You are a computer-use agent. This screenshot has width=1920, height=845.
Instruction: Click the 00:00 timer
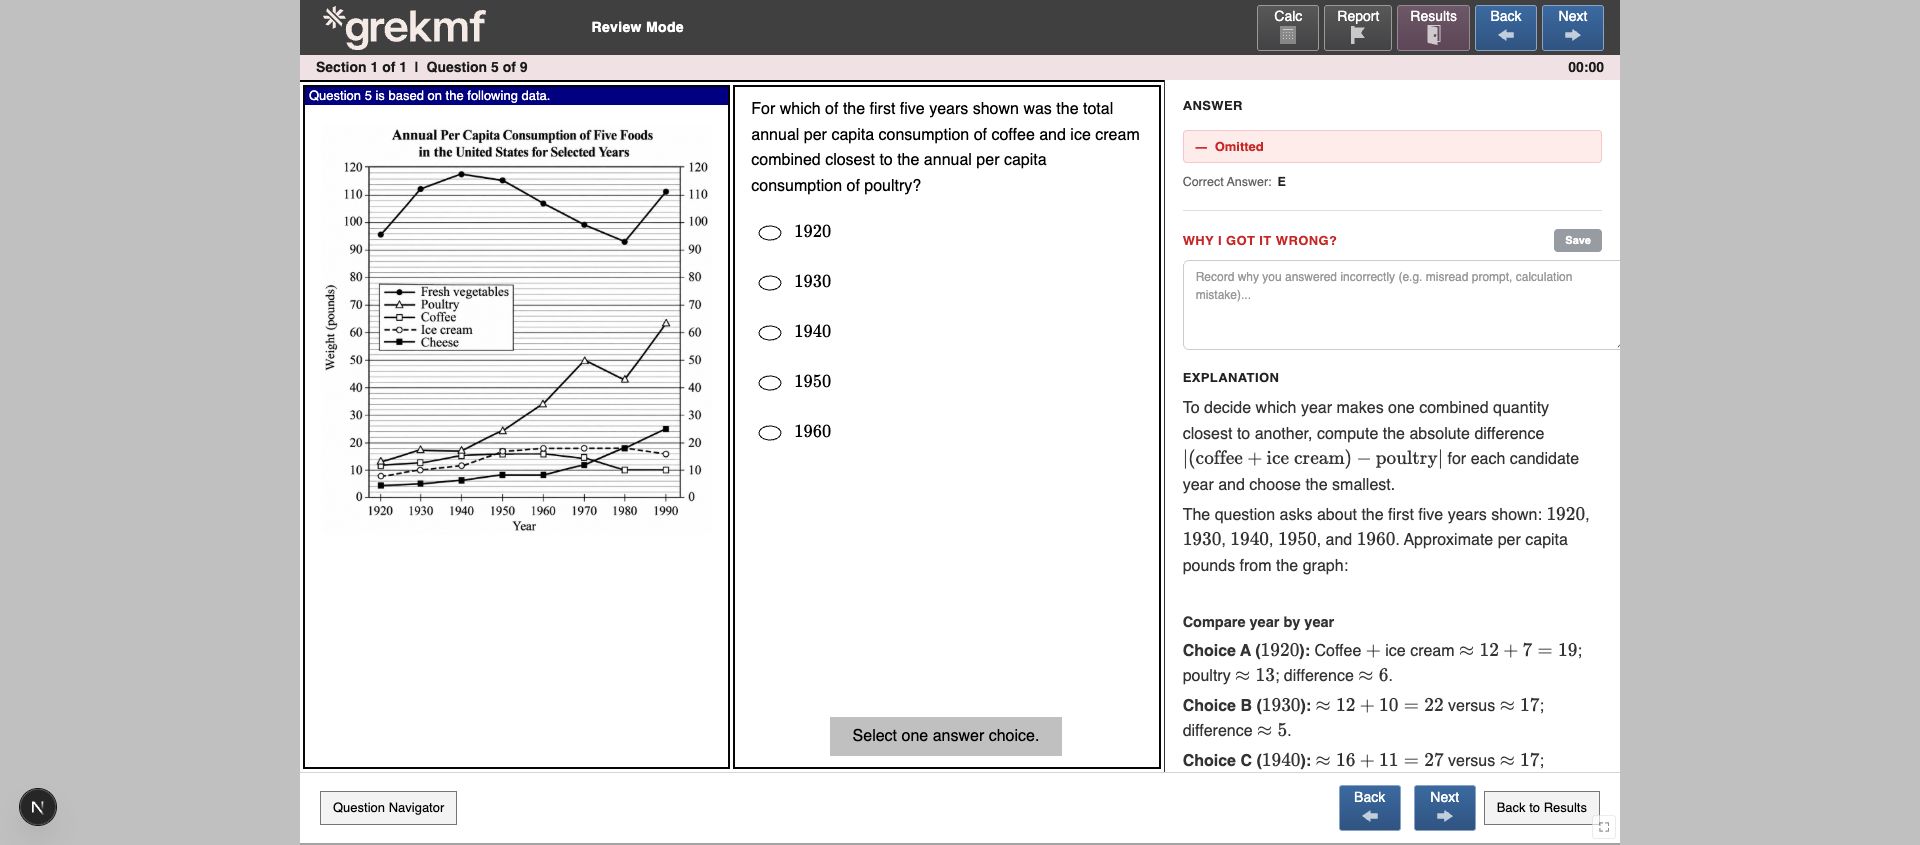click(x=1585, y=67)
